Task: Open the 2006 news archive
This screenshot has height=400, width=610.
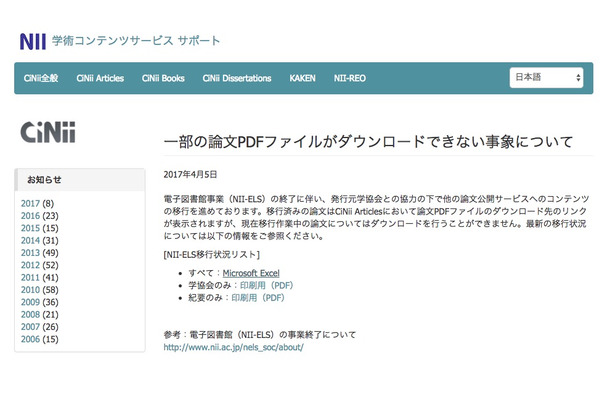Action: [30, 338]
